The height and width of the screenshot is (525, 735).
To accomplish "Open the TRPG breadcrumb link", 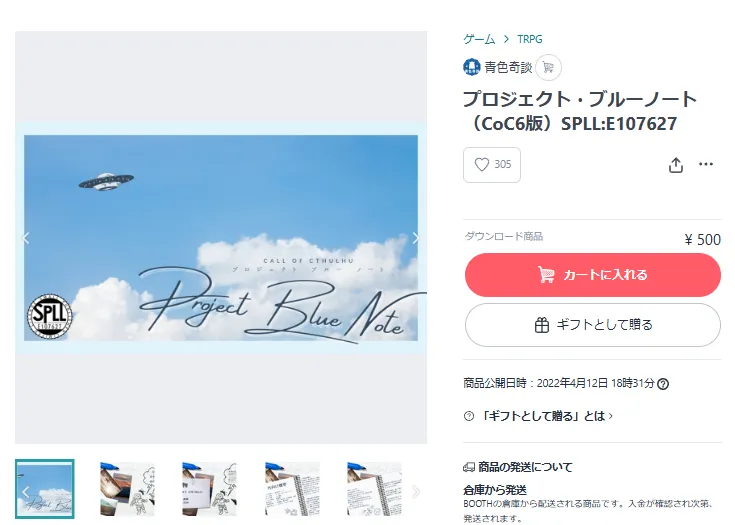I will pyautogui.click(x=530, y=39).
